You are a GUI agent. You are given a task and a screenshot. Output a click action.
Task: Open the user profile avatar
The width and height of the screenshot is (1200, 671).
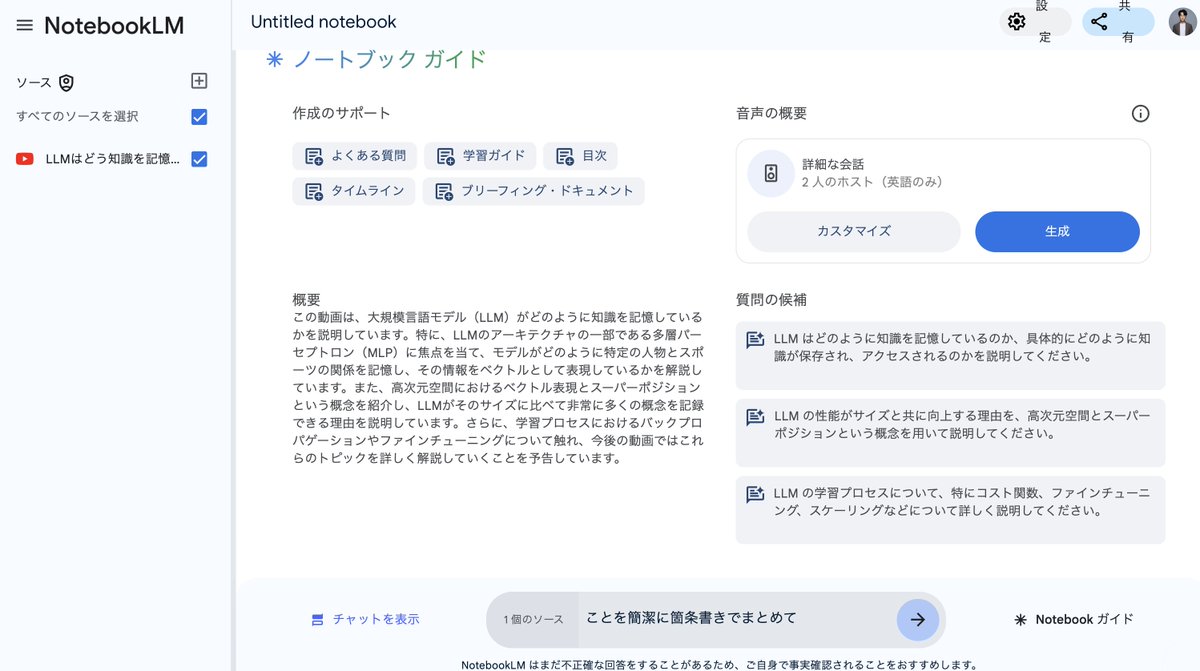1181,22
